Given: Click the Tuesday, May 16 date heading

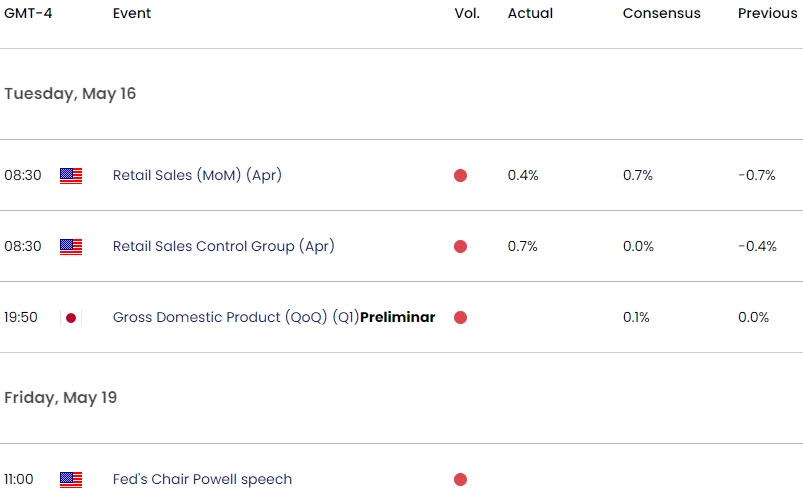Looking at the screenshot, I should 70,93.
